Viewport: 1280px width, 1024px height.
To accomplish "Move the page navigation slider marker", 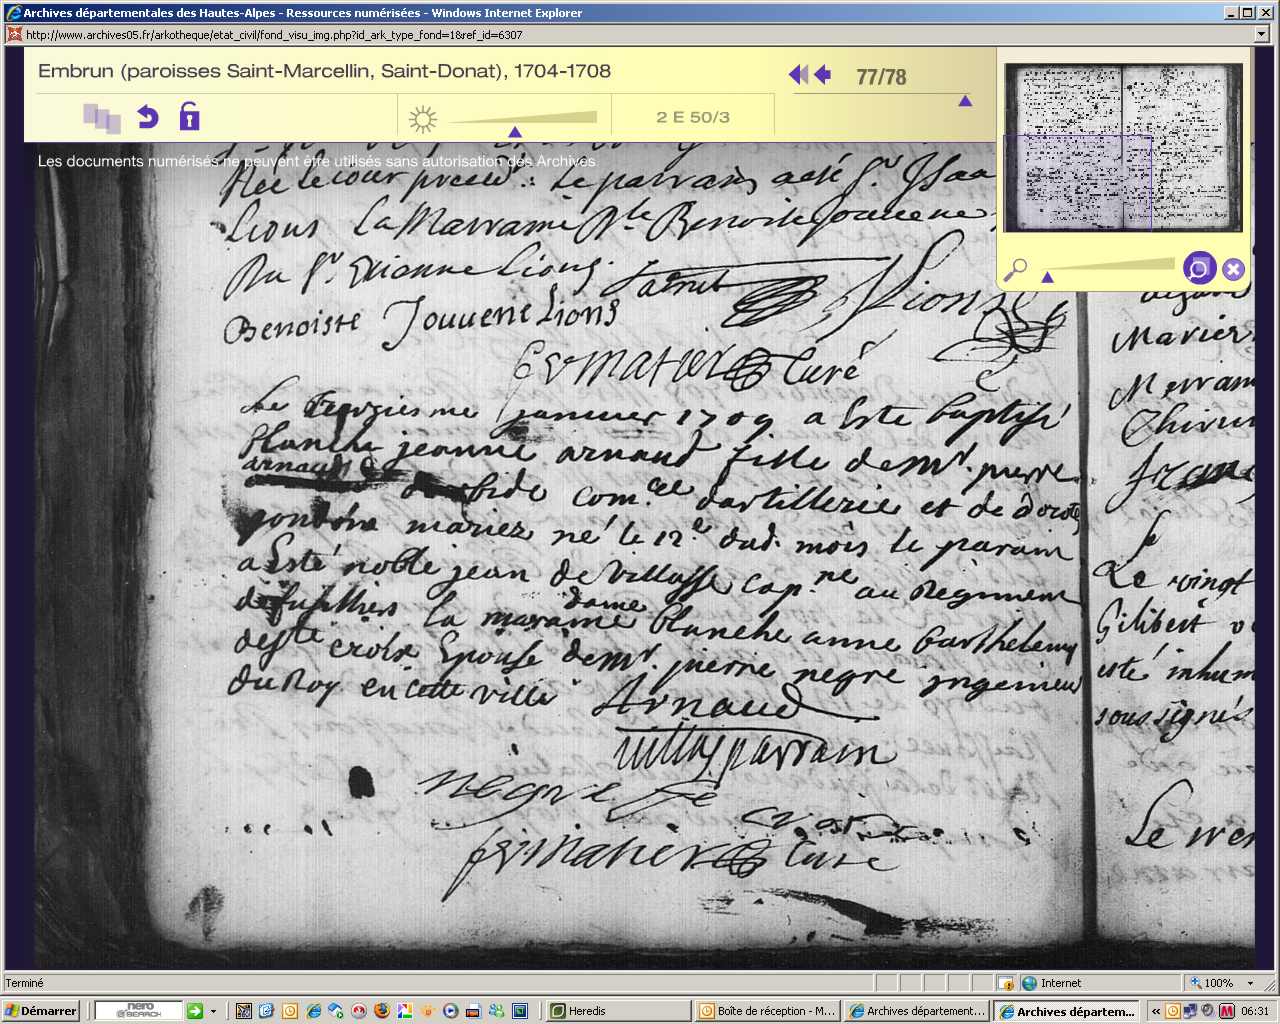I will 965,101.
